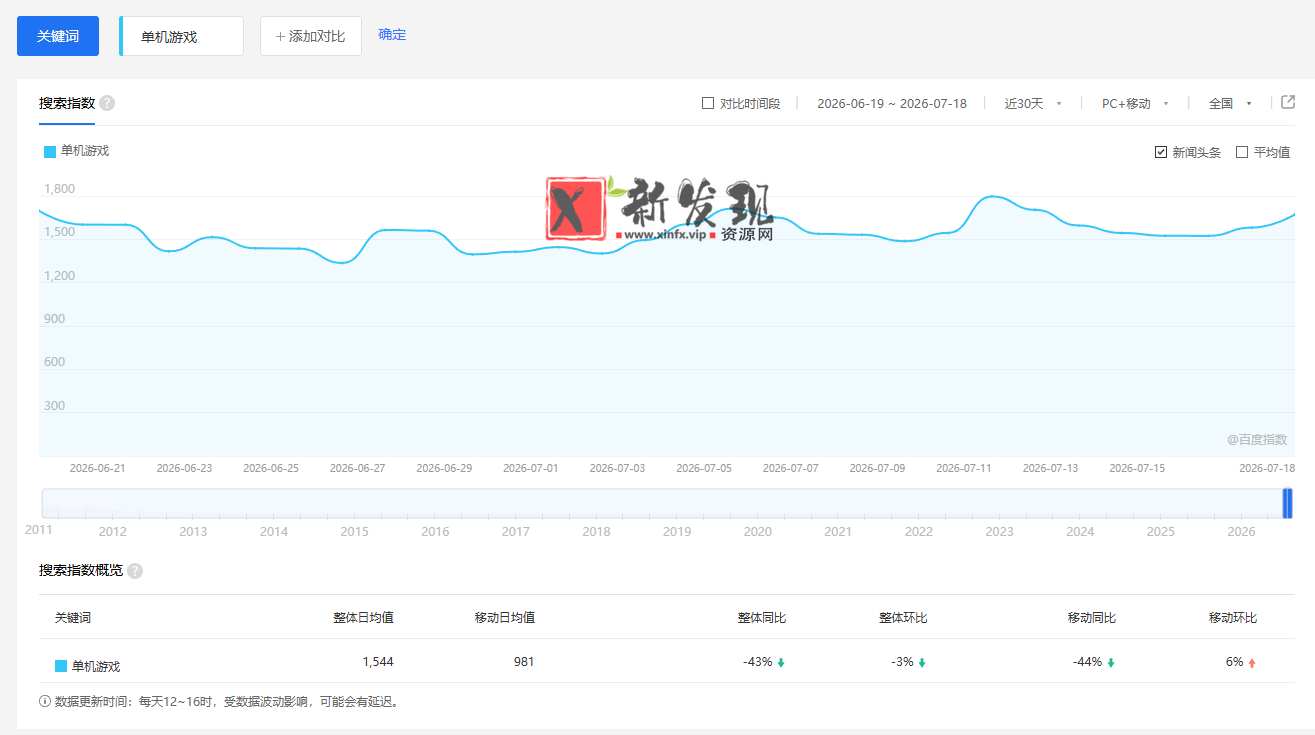The width and height of the screenshot is (1315, 735).
Task: Click the 整体同比 down arrow indicator
Action: coord(781,662)
